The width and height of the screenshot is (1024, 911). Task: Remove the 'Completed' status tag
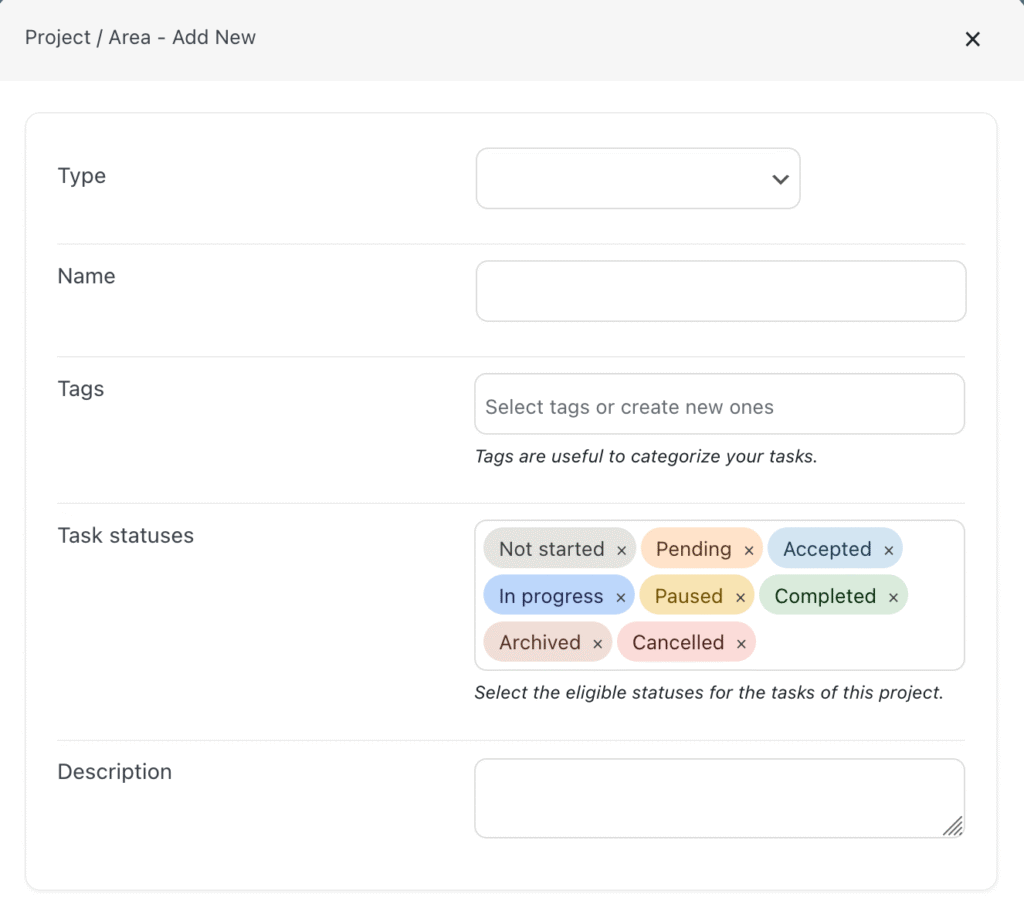click(x=893, y=598)
